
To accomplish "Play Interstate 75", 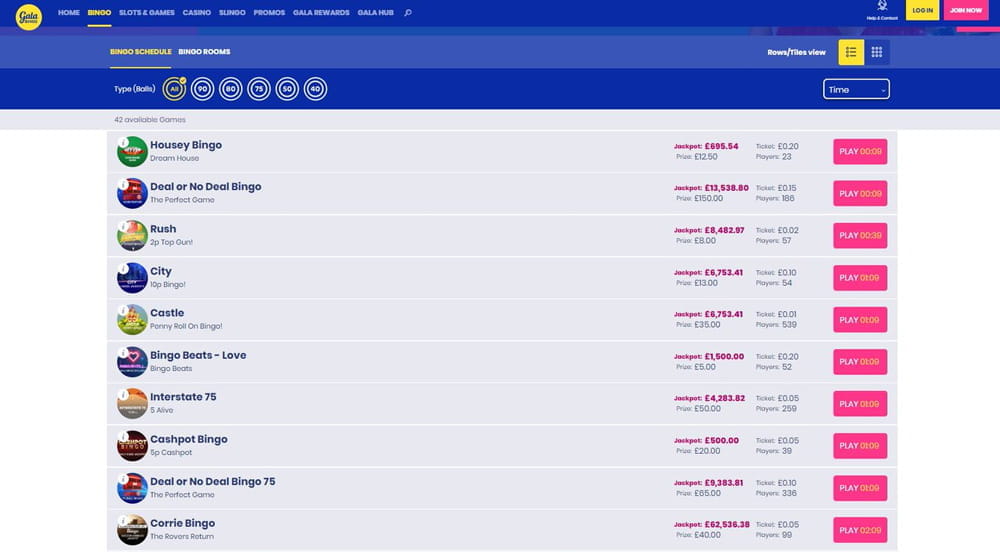I will pos(860,404).
